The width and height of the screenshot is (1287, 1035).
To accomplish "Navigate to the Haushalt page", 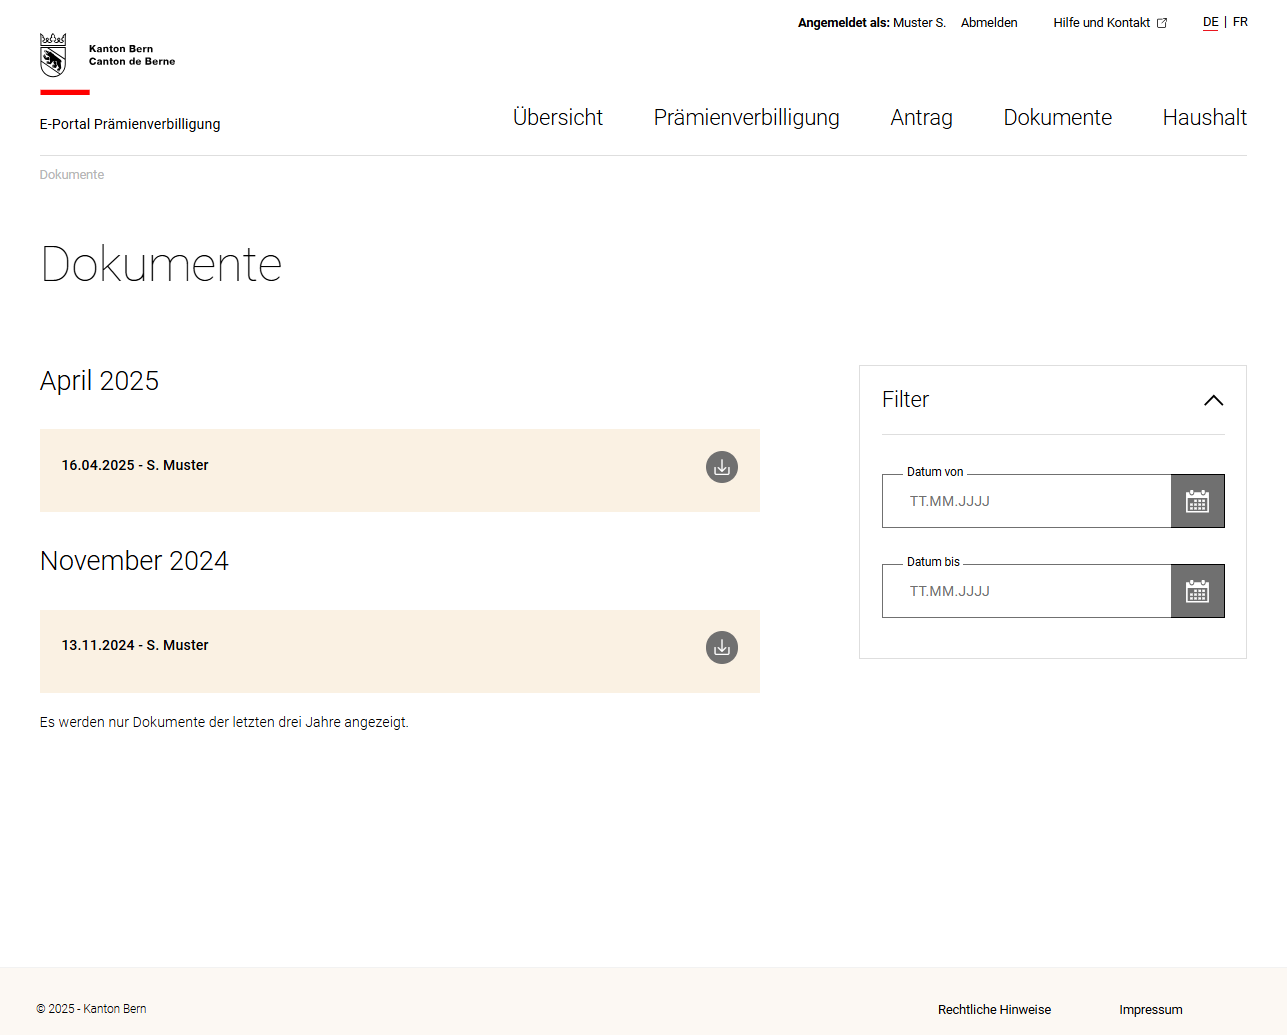I will (x=1204, y=118).
